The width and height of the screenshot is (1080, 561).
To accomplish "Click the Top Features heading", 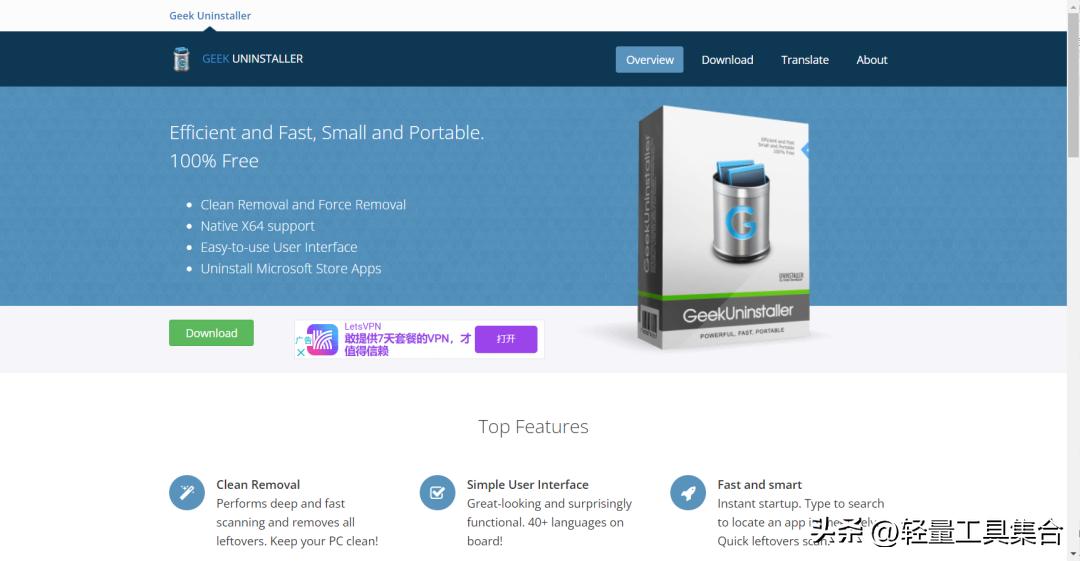I will point(533,427).
